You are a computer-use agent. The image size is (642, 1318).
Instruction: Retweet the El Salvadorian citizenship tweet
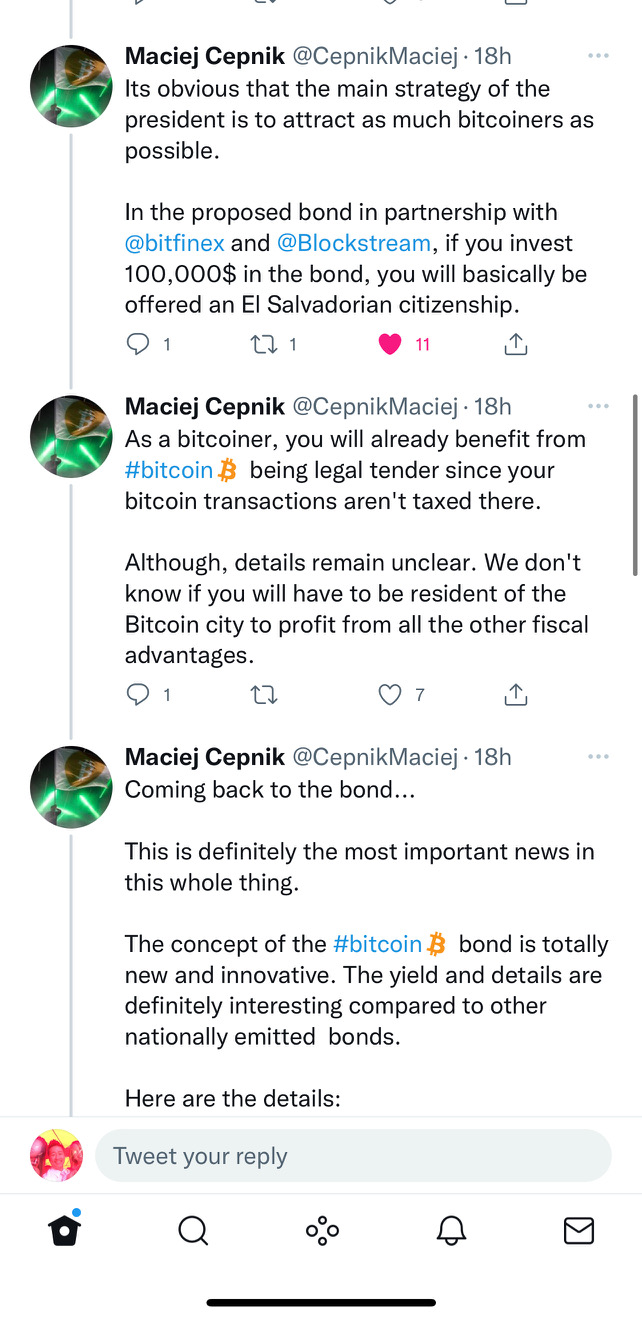click(263, 345)
